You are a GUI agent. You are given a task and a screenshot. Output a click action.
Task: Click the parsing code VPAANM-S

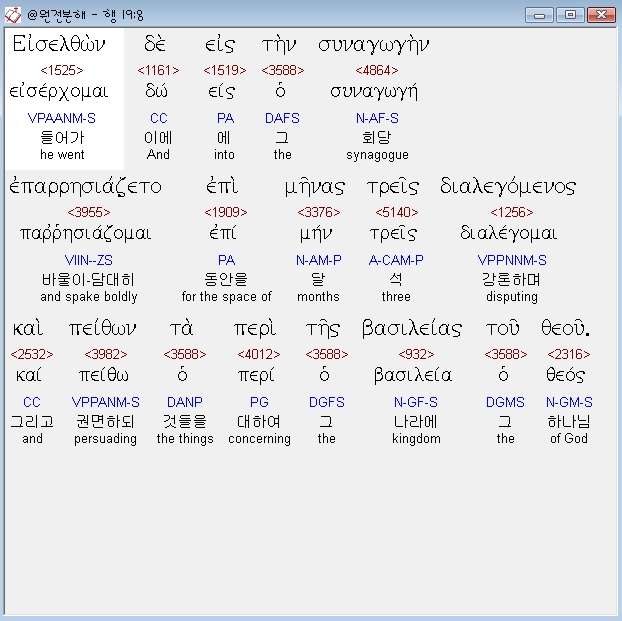(x=62, y=118)
